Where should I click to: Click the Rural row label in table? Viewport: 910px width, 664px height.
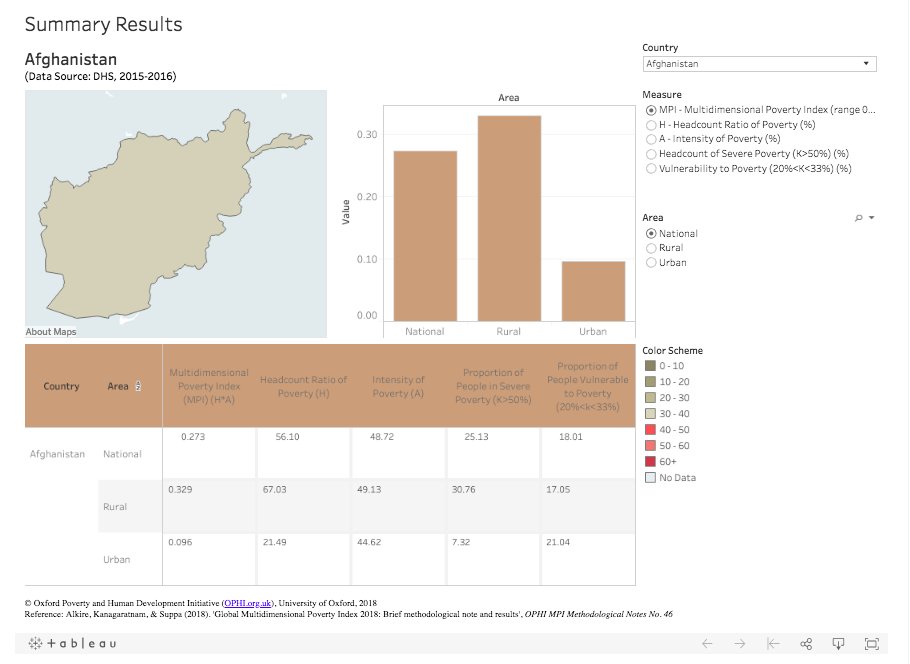pos(115,507)
